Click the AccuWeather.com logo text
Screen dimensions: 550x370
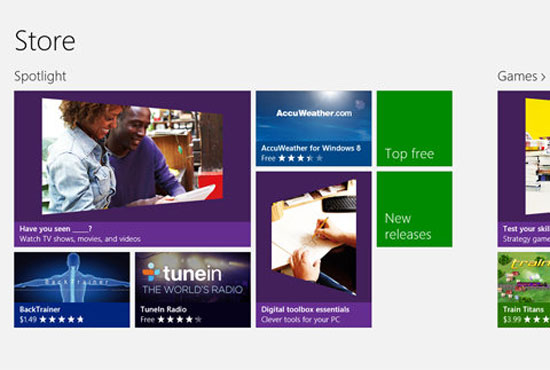click(314, 113)
